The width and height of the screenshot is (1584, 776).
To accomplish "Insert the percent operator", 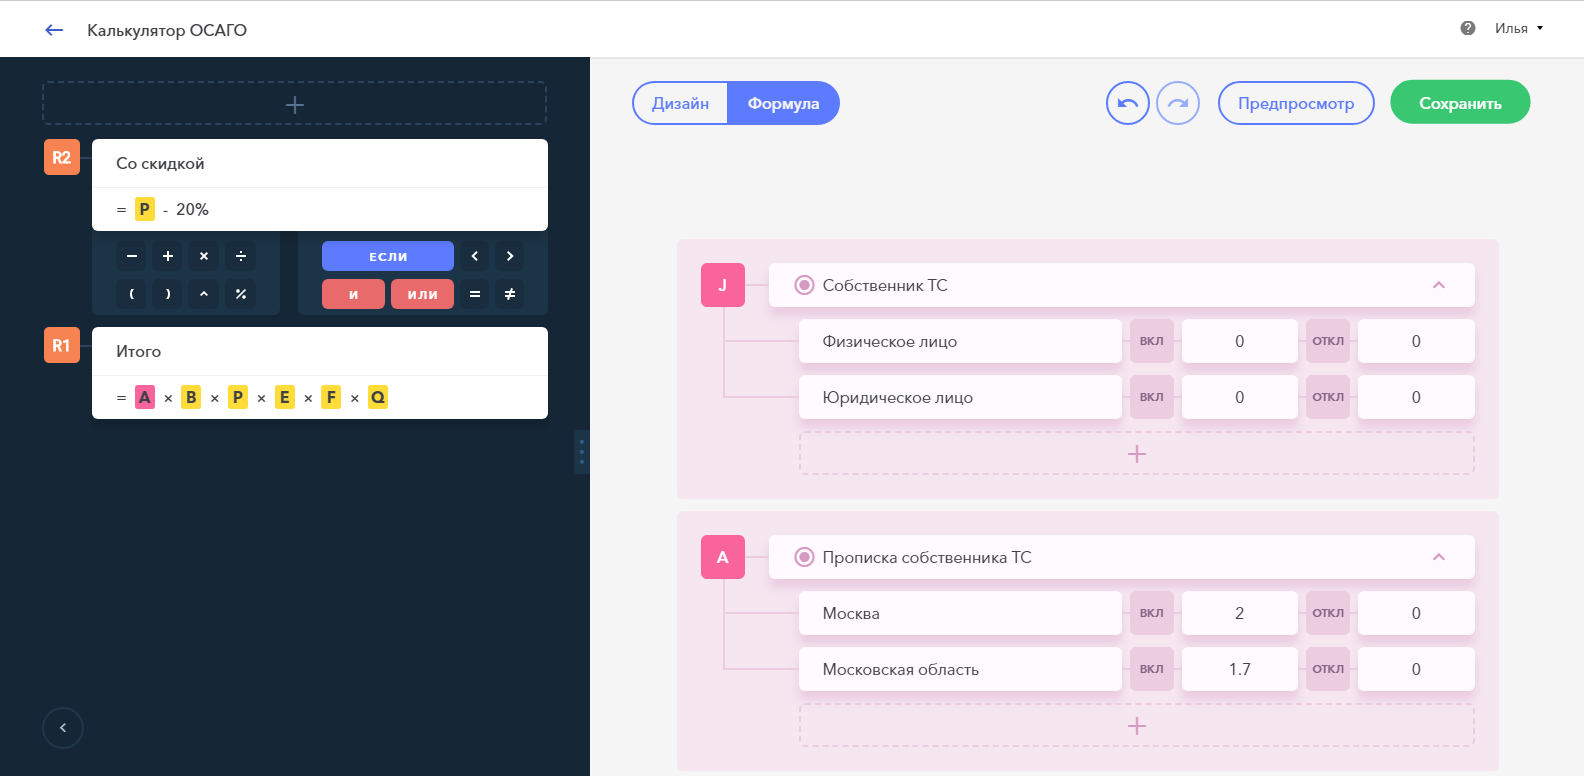I will [x=241, y=294].
